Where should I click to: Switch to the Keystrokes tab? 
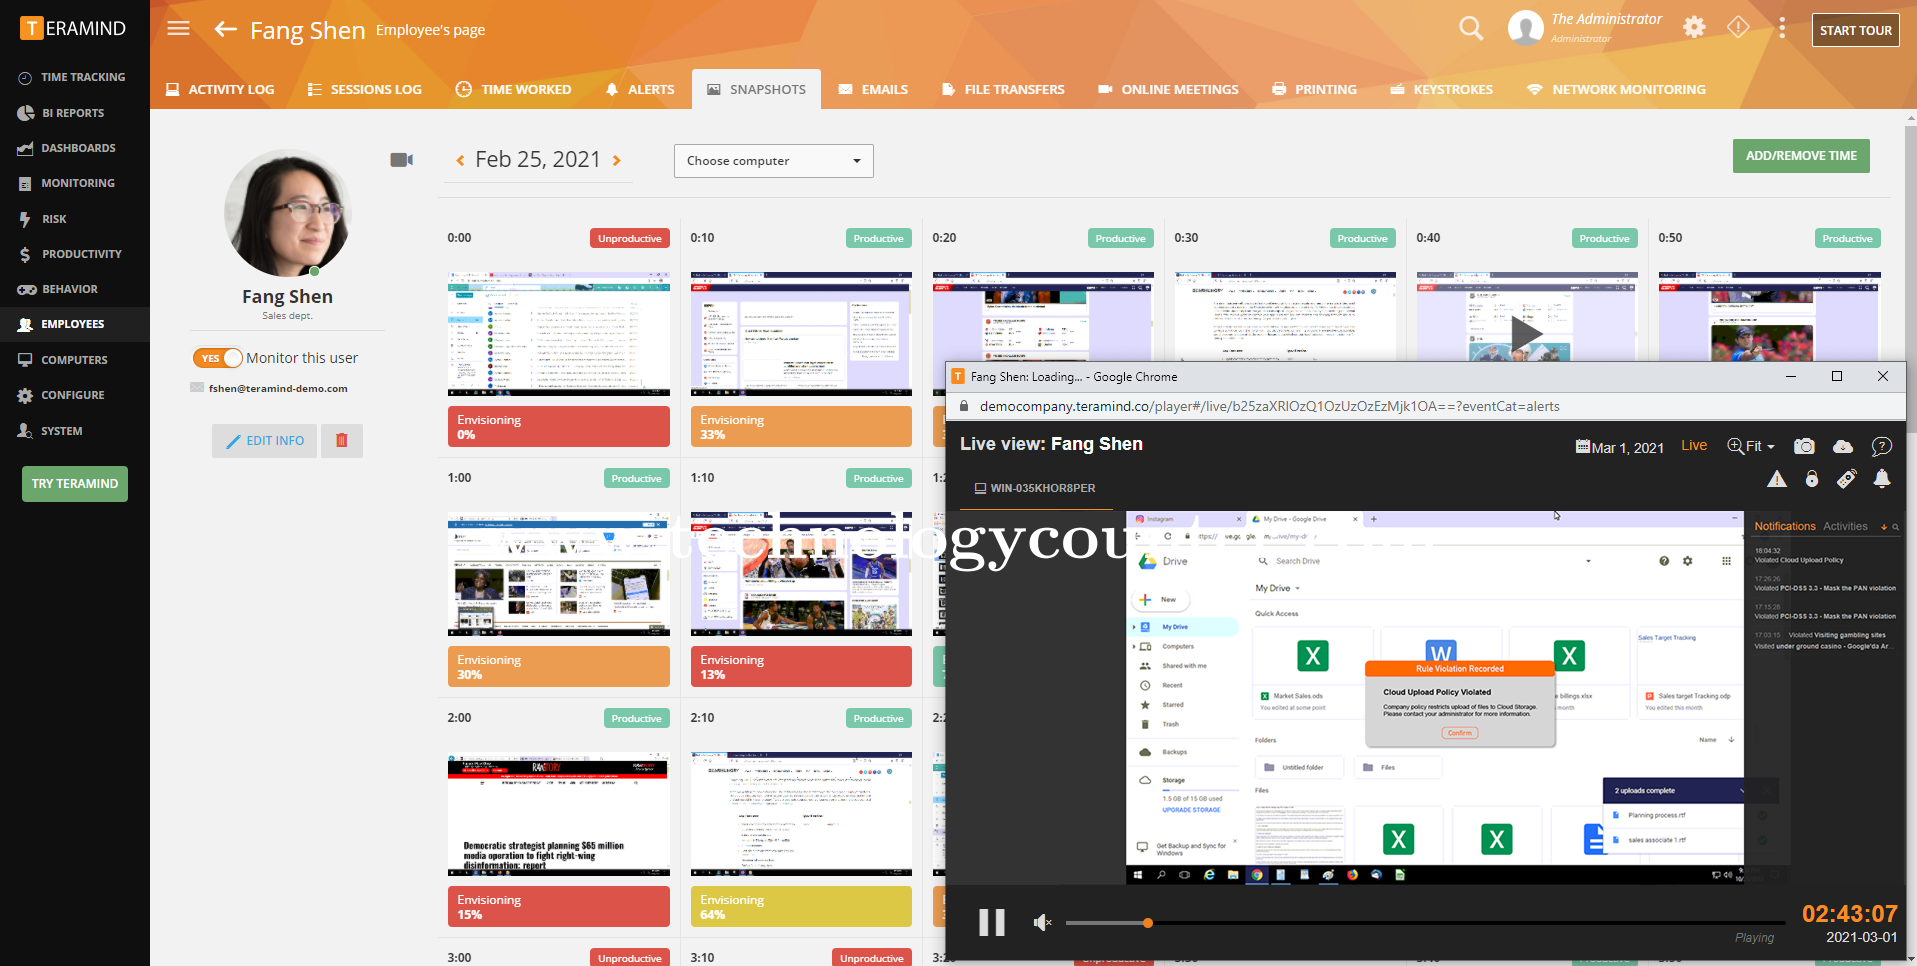pyautogui.click(x=1441, y=89)
